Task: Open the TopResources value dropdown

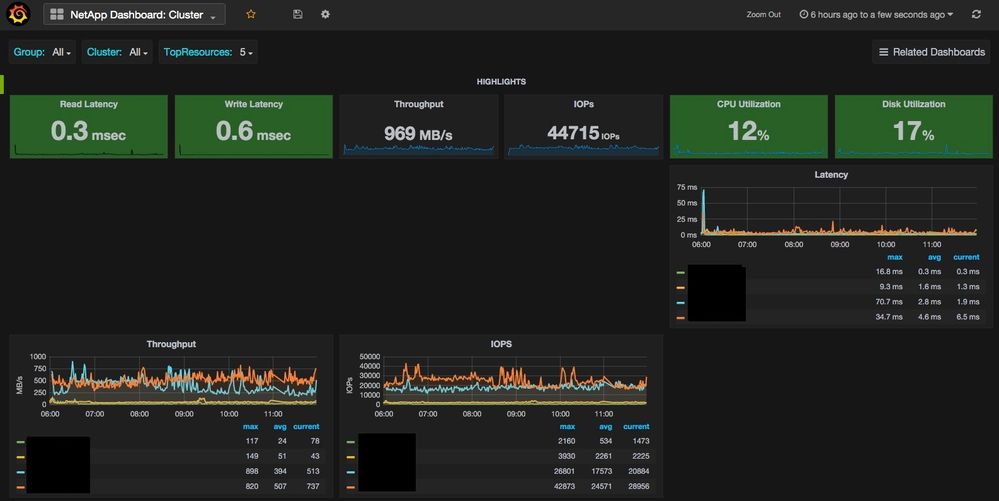Action: coord(245,52)
